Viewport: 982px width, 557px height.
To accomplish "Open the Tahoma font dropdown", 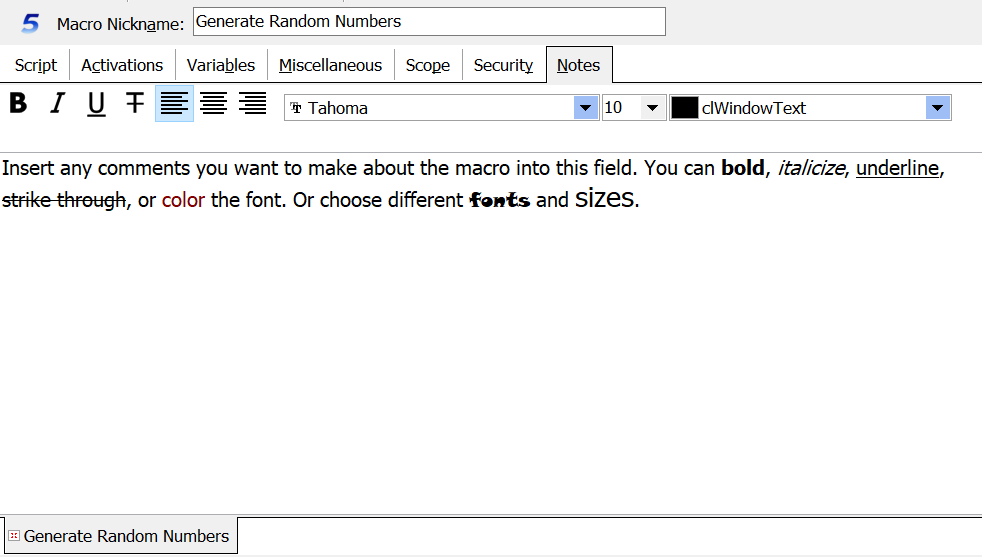I will 585,108.
